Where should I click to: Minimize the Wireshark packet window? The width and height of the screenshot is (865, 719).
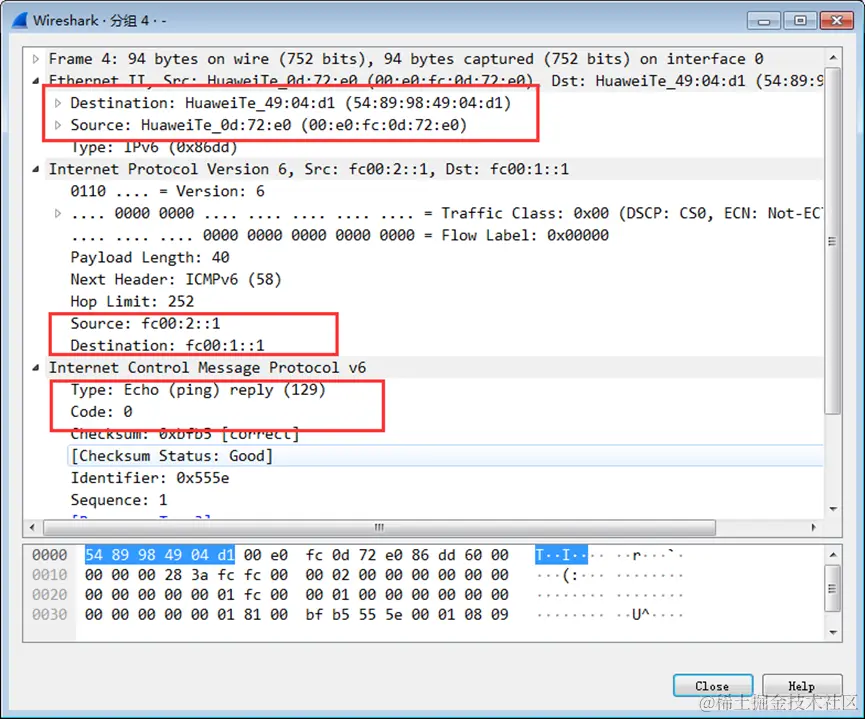click(x=764, y=21)
